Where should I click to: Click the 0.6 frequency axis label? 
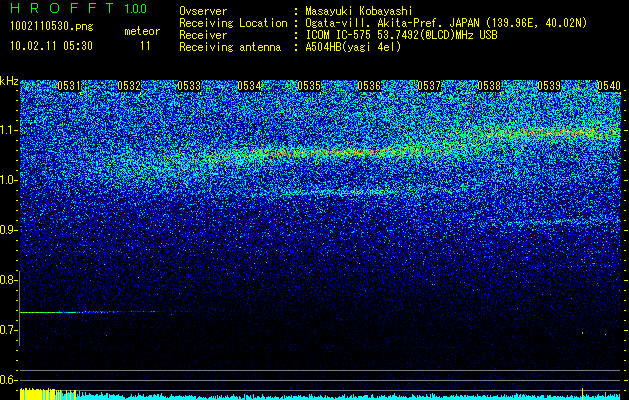coord(7,380)
